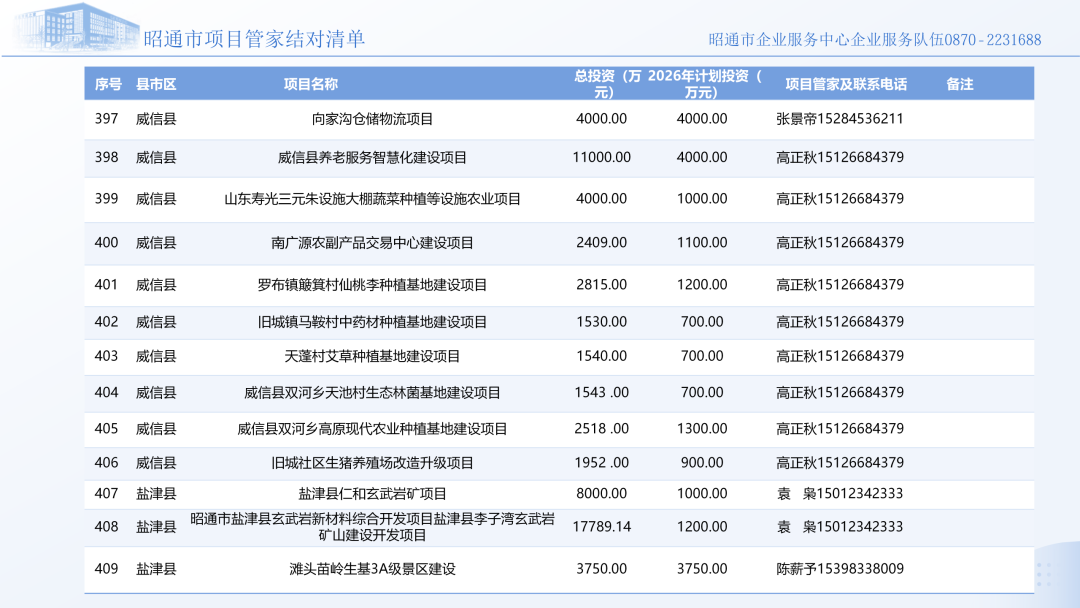The width and height of the screenshot is (1080, 608).
Task: Click the 盐津县 cell in row 407
Action: click(156, 494)
